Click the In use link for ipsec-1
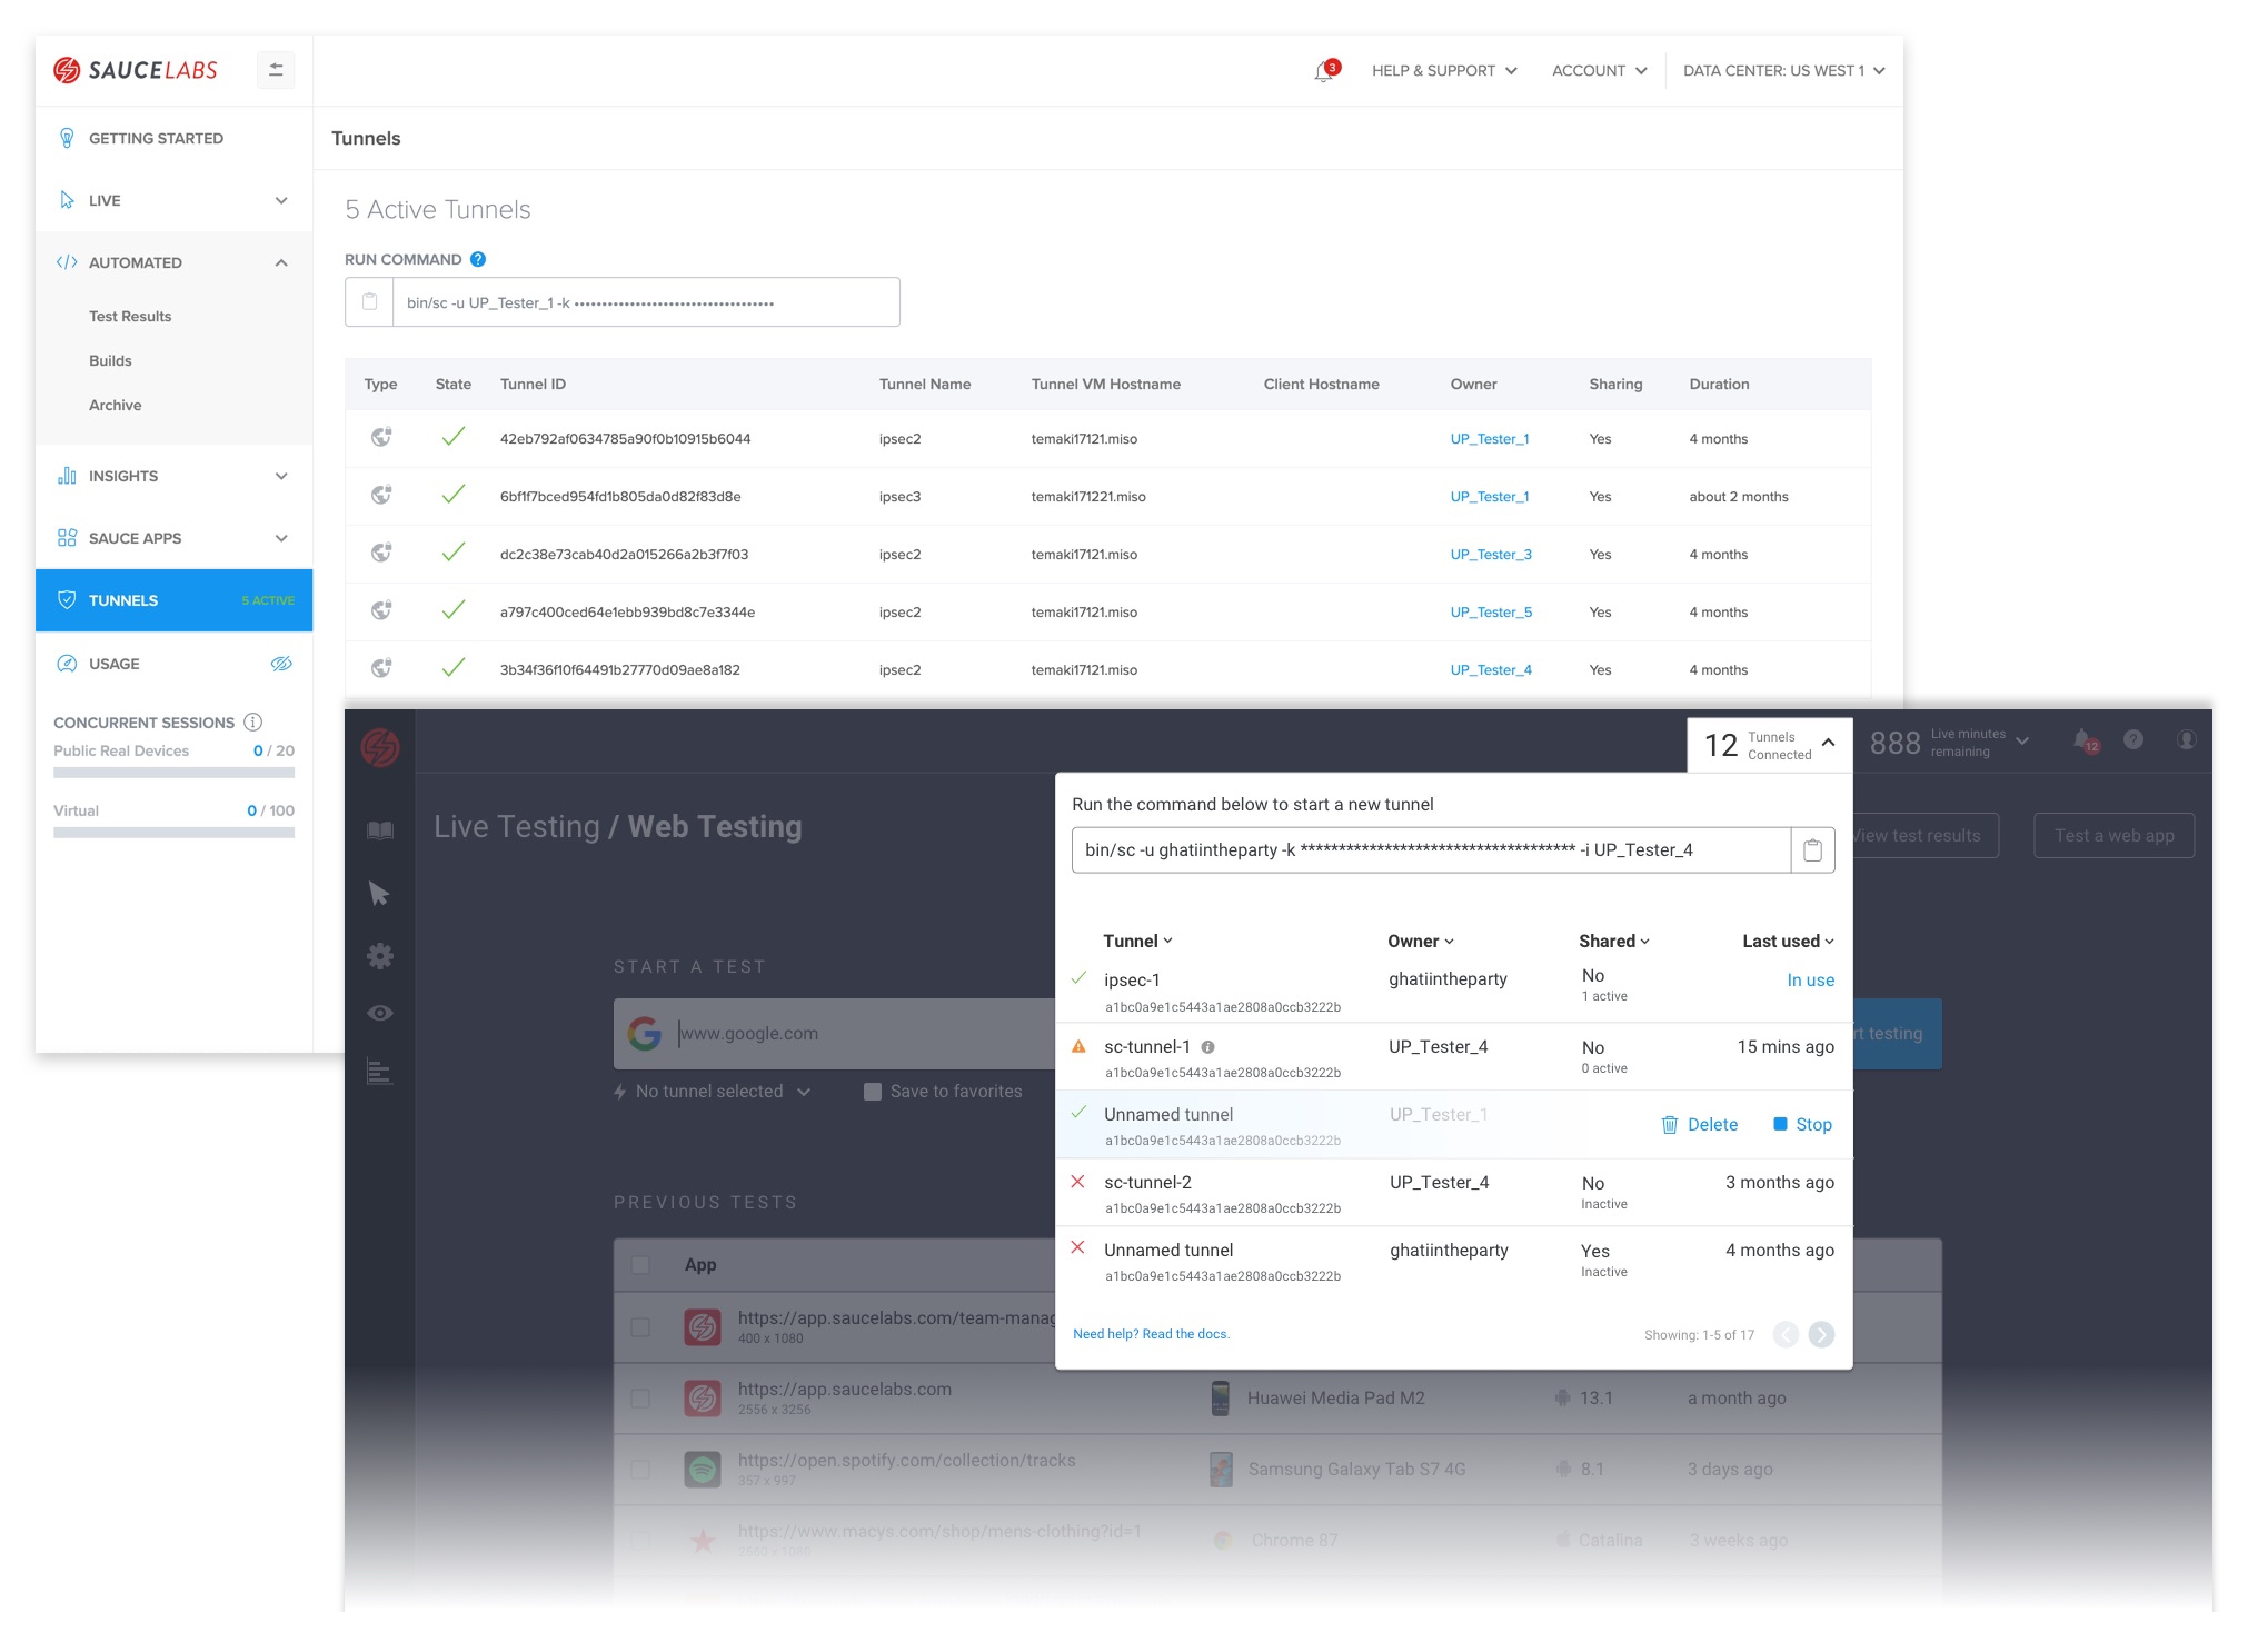 pyautogui.click(x=1810, y=981)
